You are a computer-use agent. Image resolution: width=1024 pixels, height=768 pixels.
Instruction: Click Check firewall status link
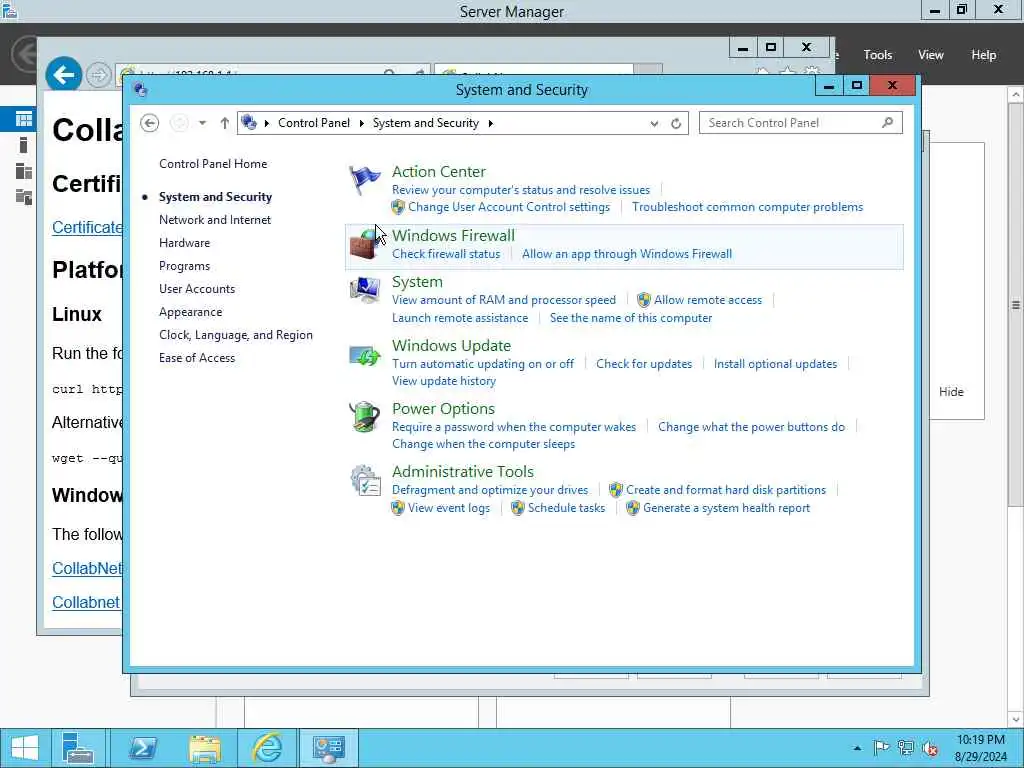[x=446, y=254]
